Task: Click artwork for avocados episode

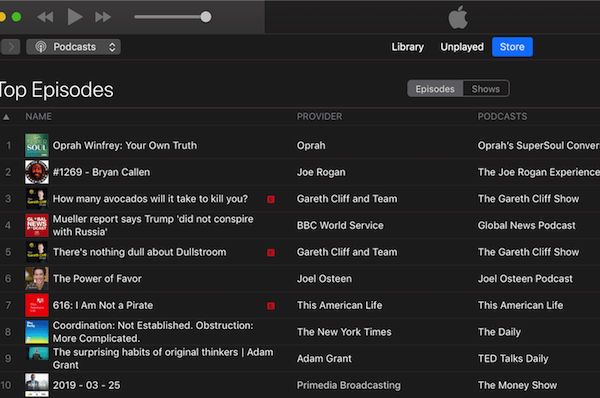Action: click(37, 199)
